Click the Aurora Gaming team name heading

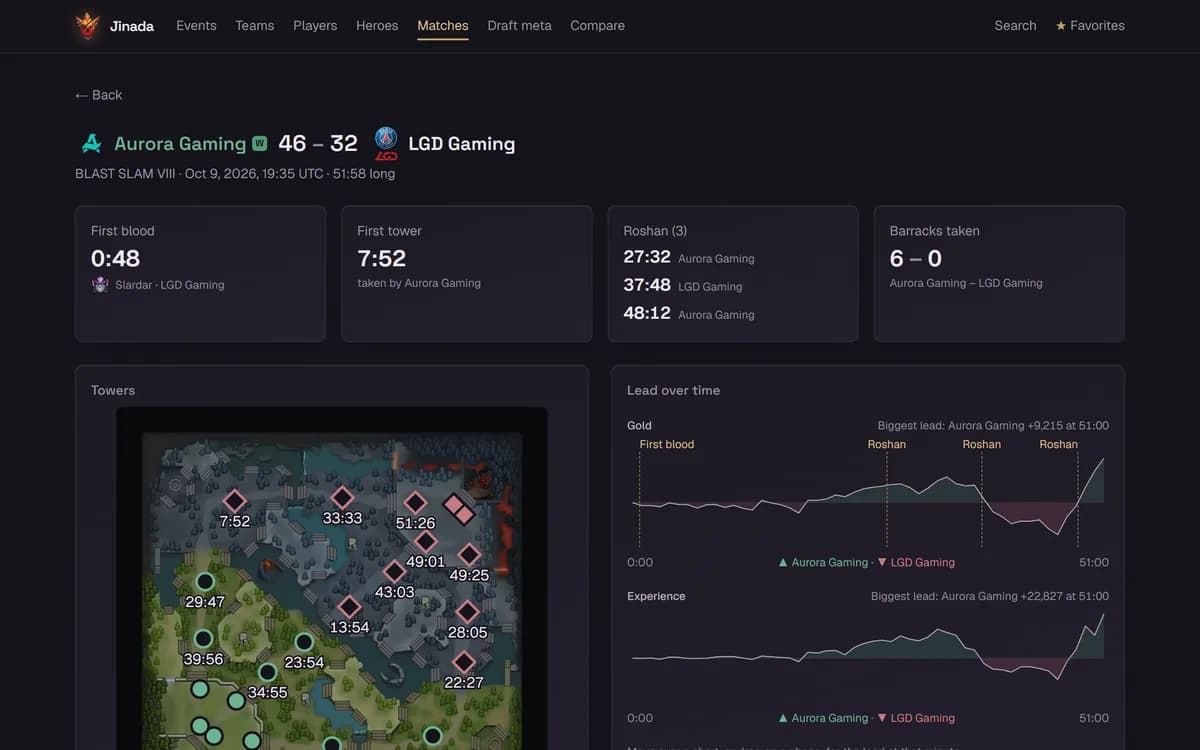(x=180, y=144)
